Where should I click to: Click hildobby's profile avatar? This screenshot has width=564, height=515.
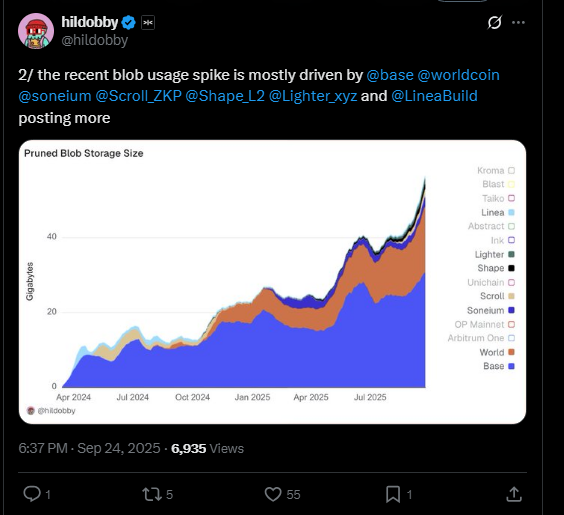36,31
